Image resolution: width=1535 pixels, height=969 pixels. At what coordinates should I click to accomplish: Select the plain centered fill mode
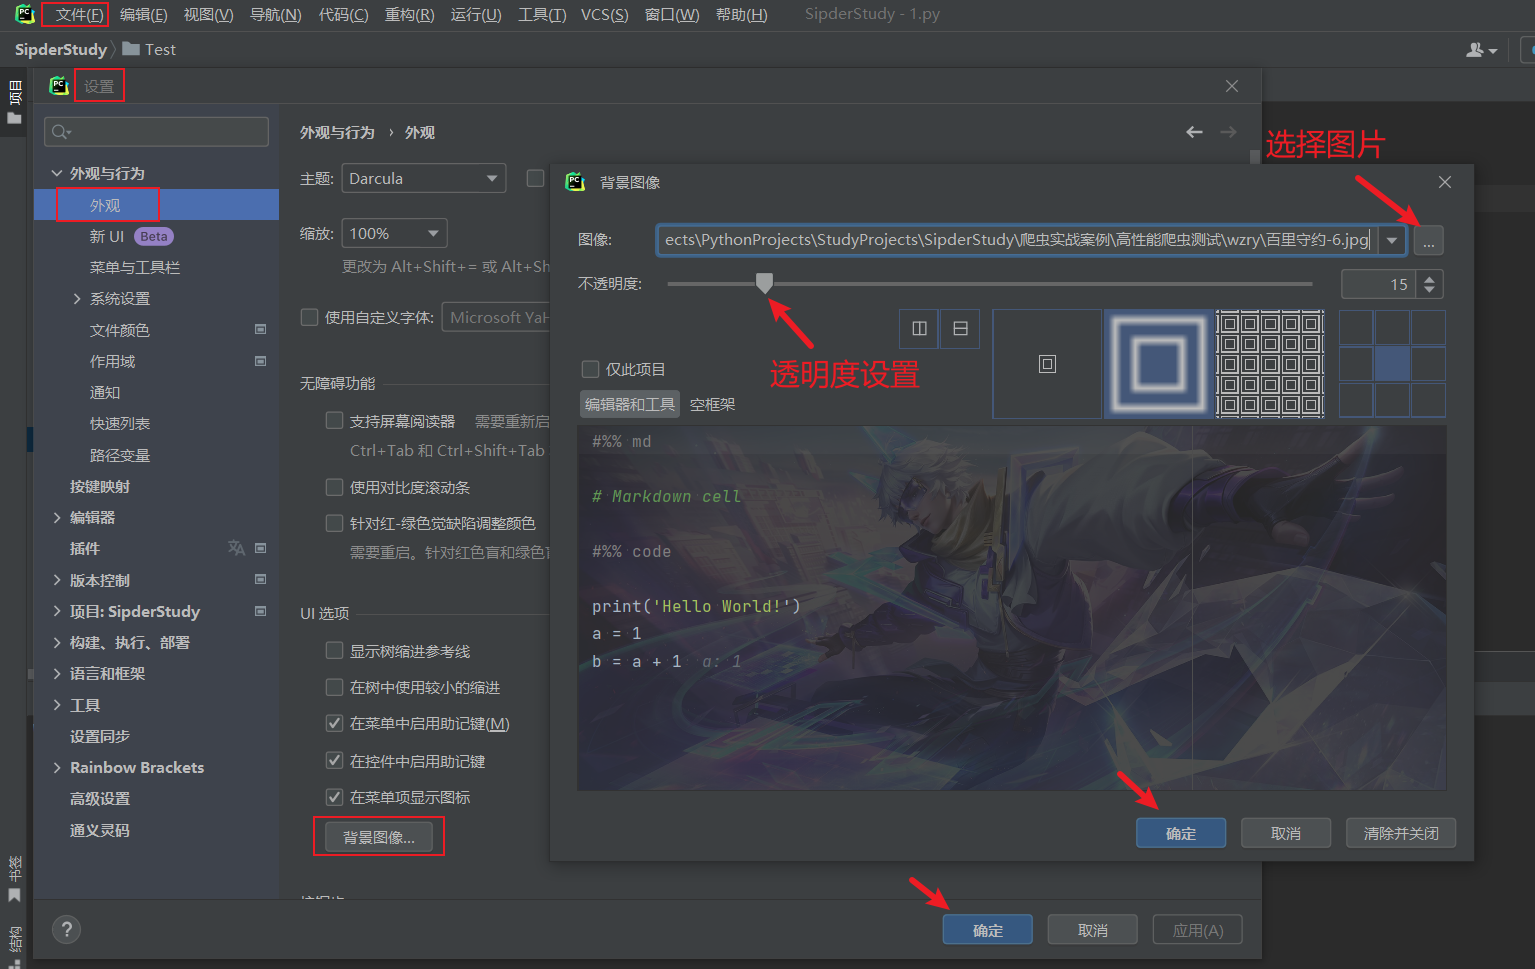[x=1047, y=364]
